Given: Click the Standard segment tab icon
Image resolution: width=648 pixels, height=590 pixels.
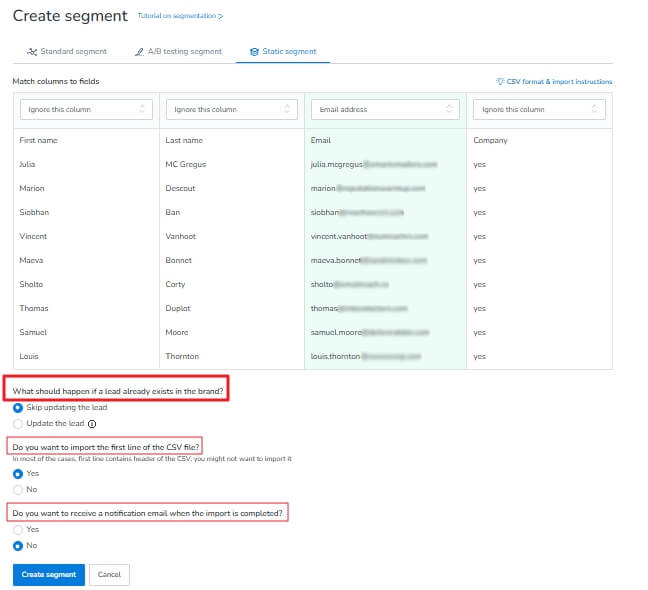Looking at the screenshot, I should coord(32,51).
